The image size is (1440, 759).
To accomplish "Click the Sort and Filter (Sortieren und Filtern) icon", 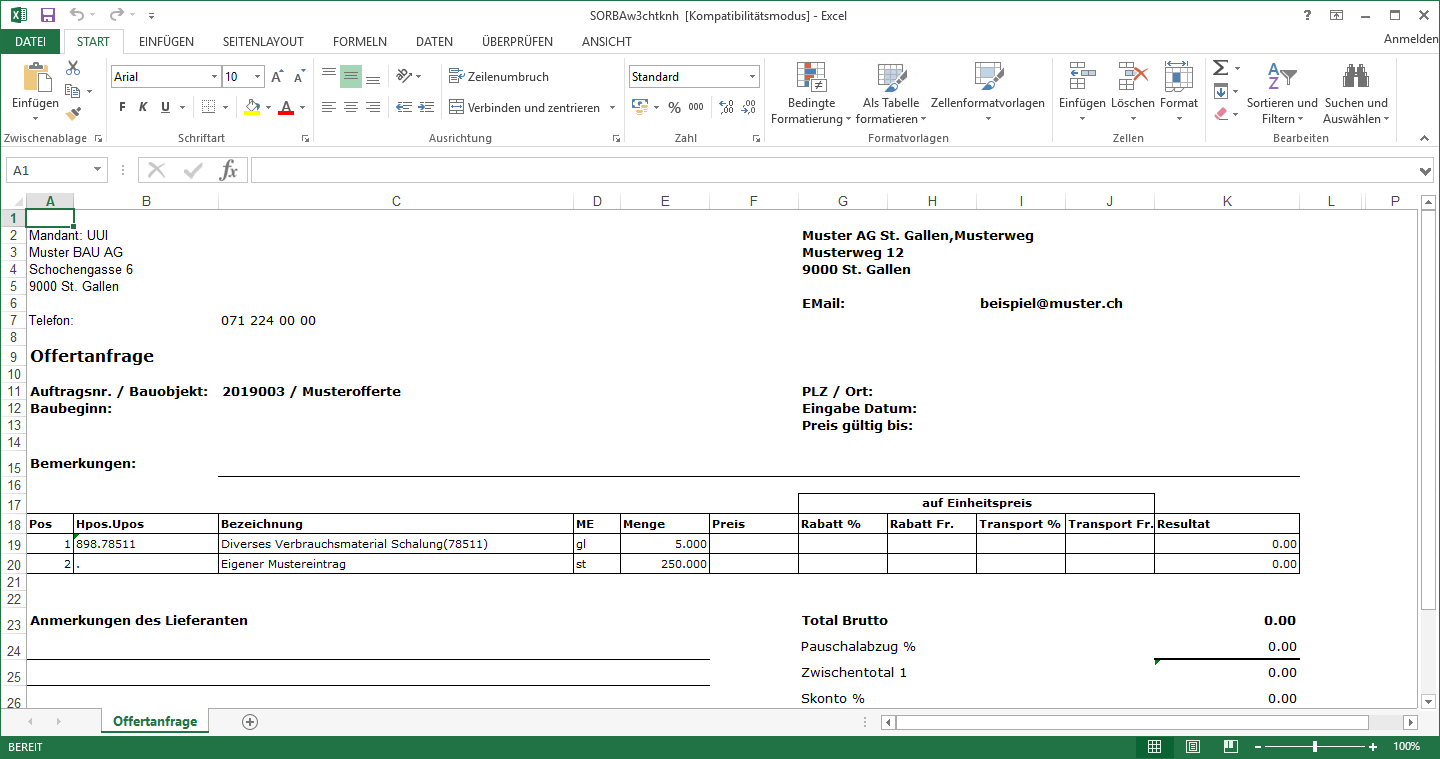I will tap(1282, 94).
